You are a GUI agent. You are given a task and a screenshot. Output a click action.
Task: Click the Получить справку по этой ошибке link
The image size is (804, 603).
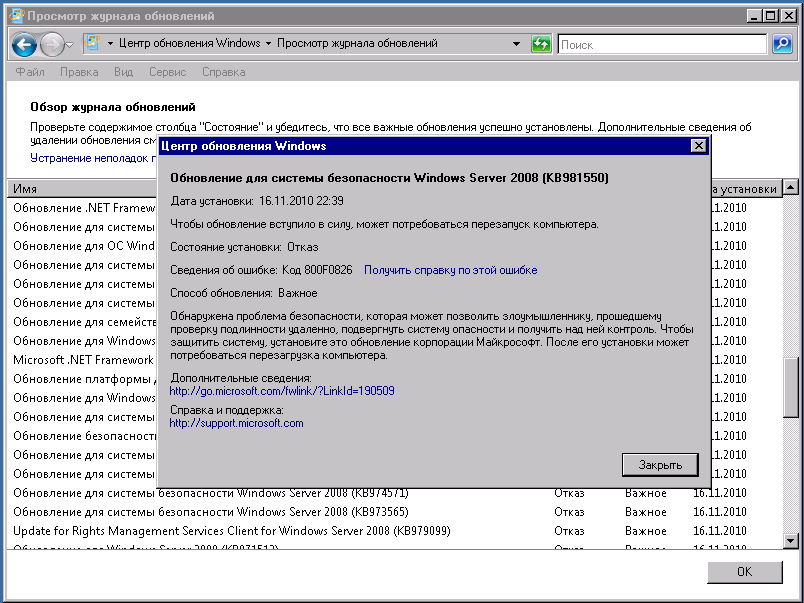pyautogui.click(x=450, y=270)
